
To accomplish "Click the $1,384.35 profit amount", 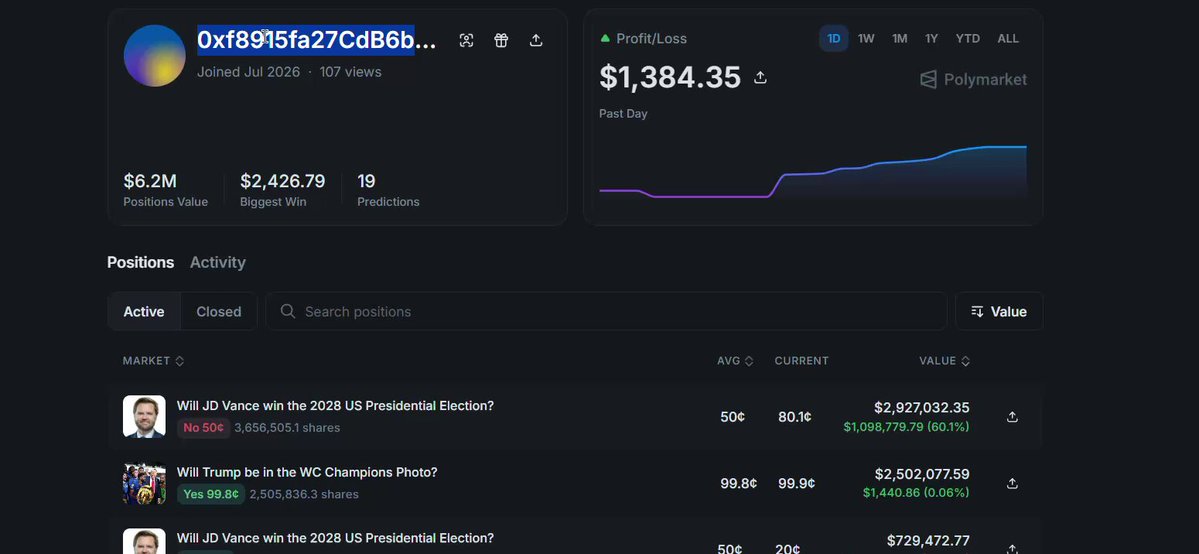I will [670, 77].
